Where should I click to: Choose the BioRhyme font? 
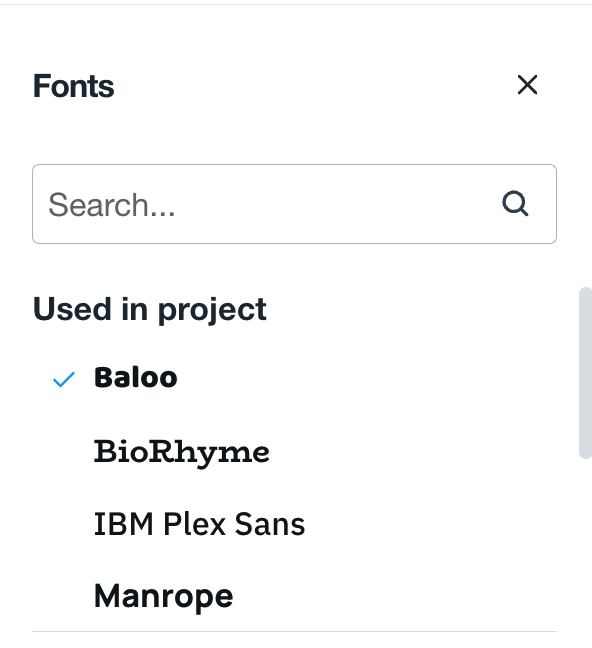click(x=294, y=451)
